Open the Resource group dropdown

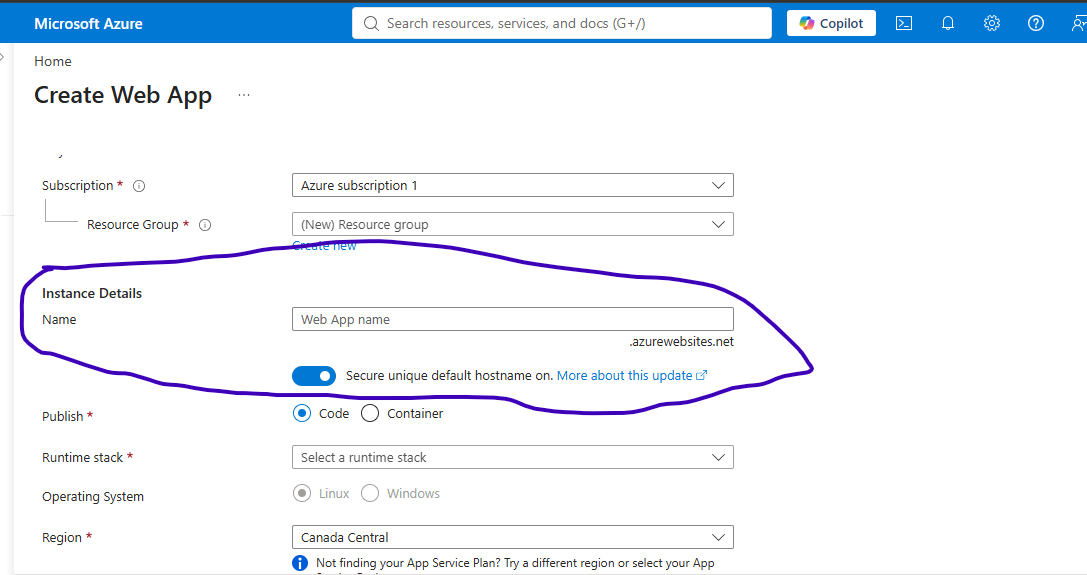pyautogui.click(x=512, y=224)
